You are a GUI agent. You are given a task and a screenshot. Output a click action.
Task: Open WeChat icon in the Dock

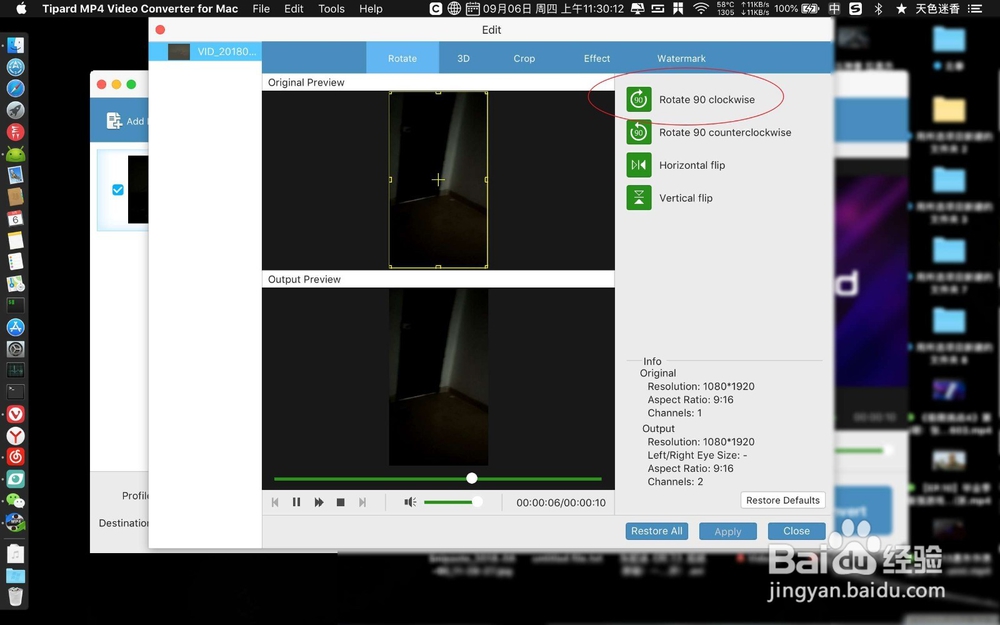15,501
